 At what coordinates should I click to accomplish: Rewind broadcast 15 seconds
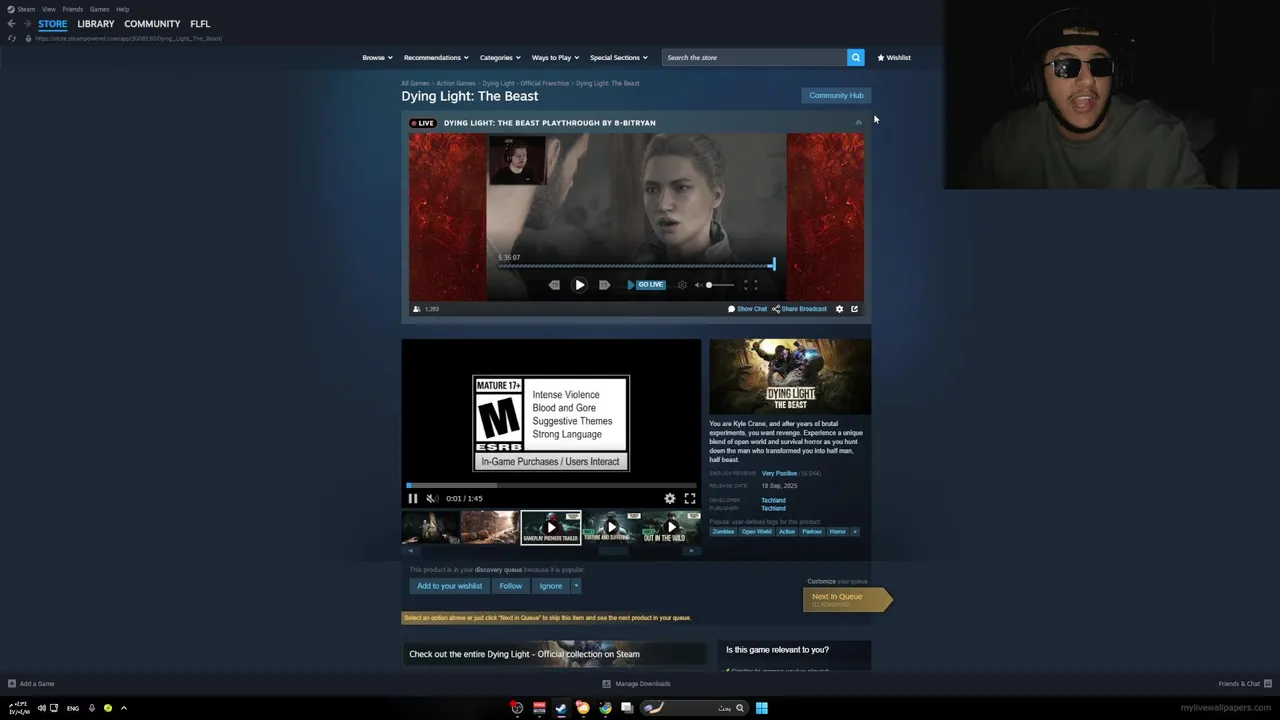tap(554, 285)
